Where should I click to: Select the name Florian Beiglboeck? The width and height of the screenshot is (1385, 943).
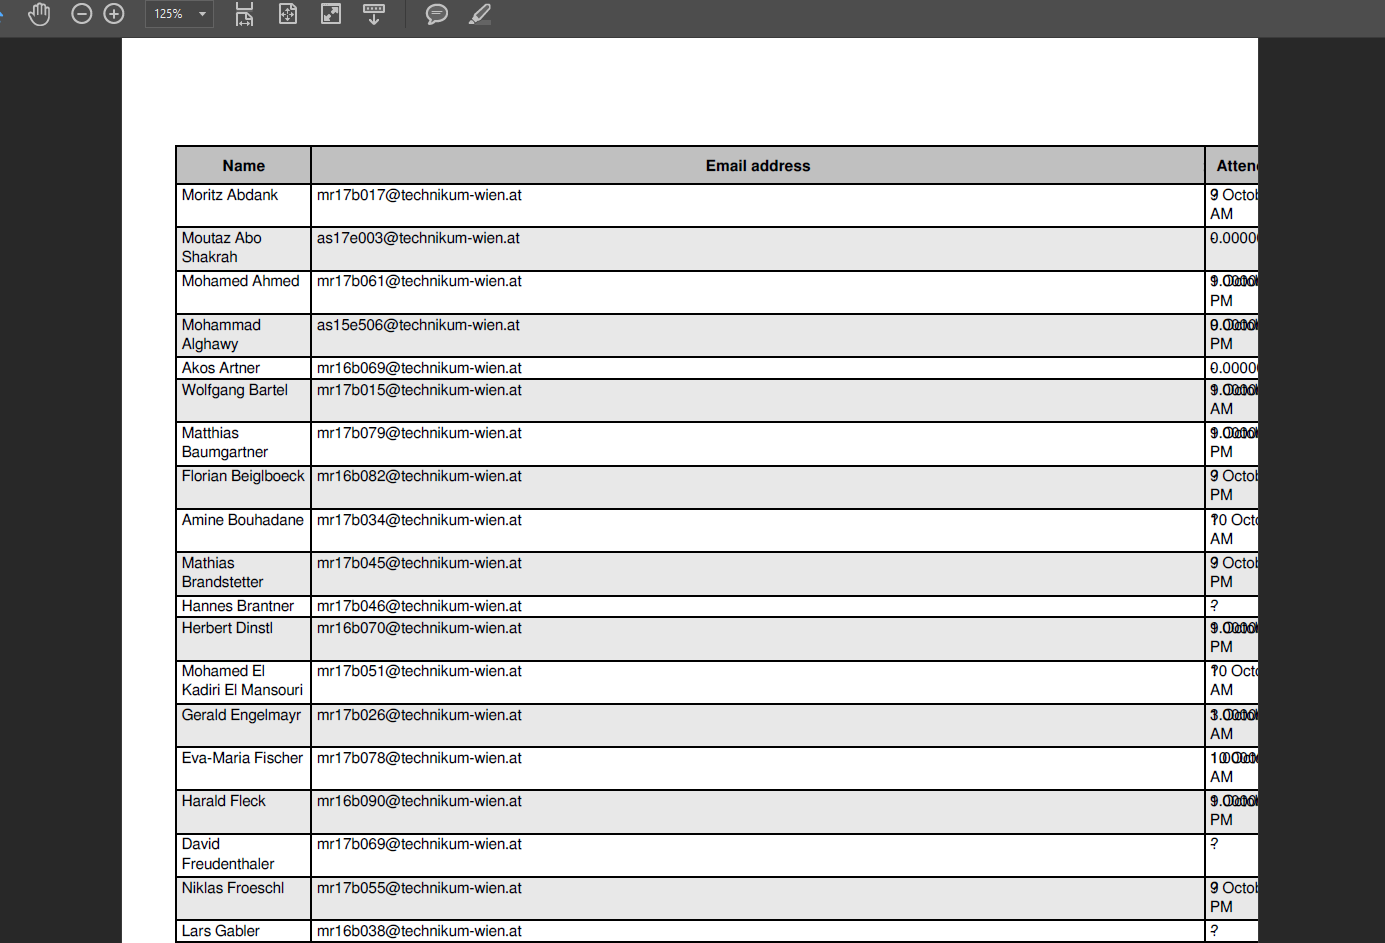pyautogui.click(x=243, y=476)
